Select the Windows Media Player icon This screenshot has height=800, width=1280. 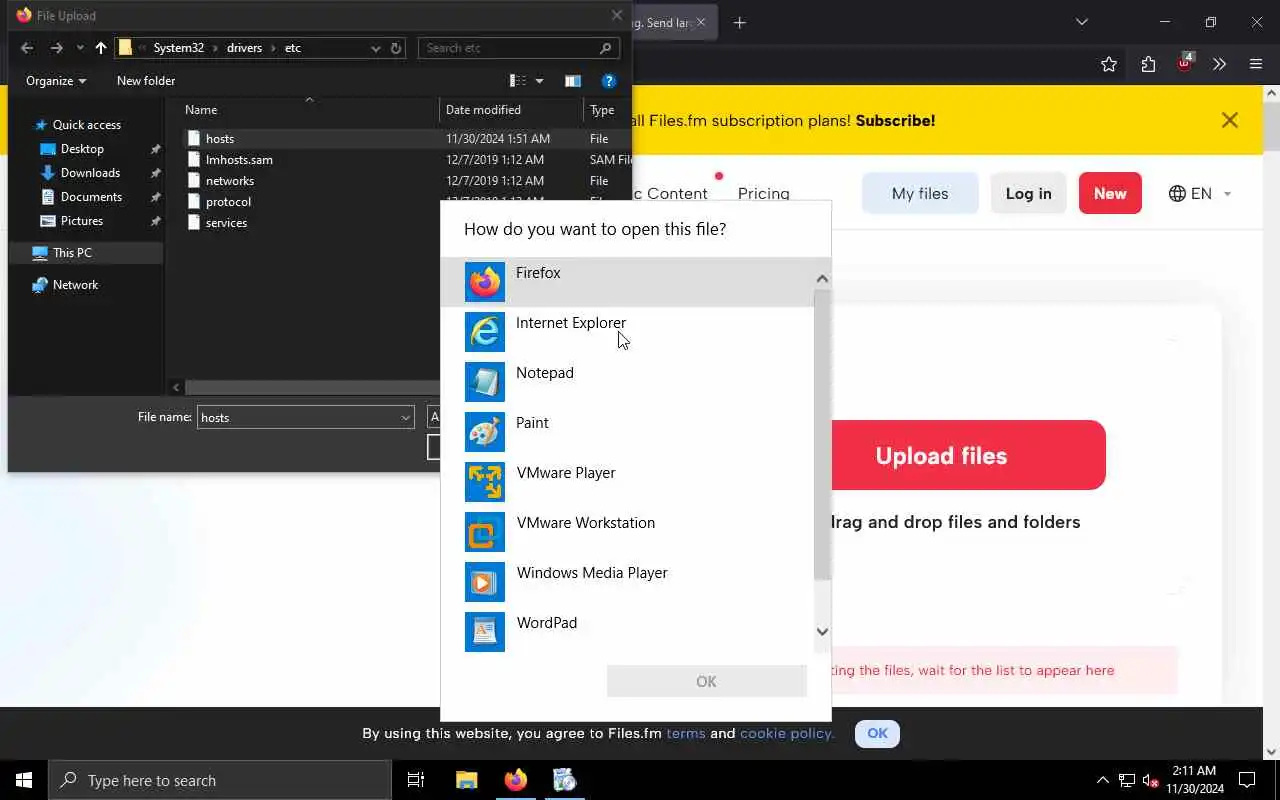pos(485,582)
